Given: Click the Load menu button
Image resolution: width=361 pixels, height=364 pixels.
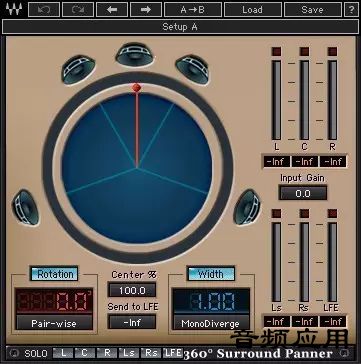Looking at the screenshot, I should pos(253,10).
